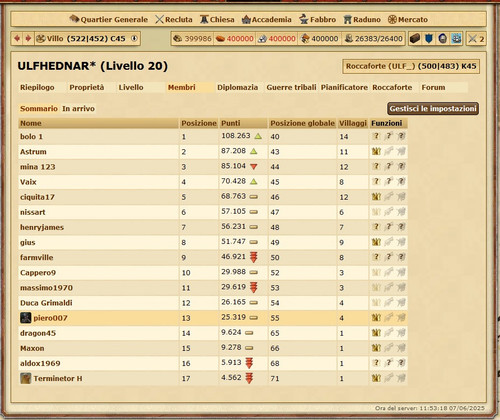The image size is (500, 420).
Task: Open the tribe Forum tab
Action: pyautogui.click(x=433, y=87)
